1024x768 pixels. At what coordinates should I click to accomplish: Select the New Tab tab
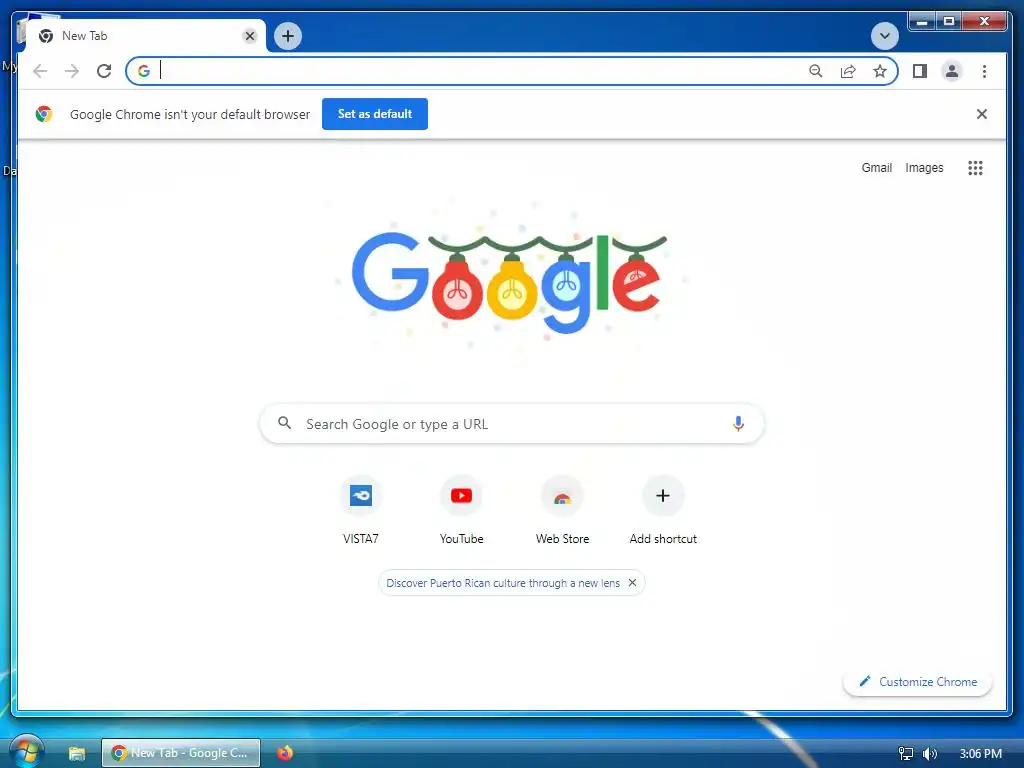pyautogui.click(x=145, y=36)
